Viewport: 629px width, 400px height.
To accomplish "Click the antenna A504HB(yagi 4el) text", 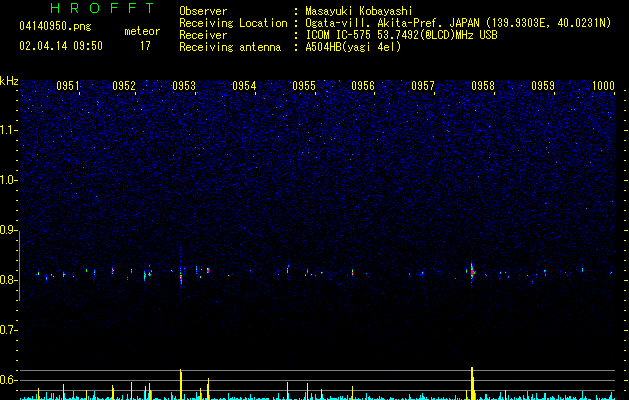I will (x=353, y=47).
